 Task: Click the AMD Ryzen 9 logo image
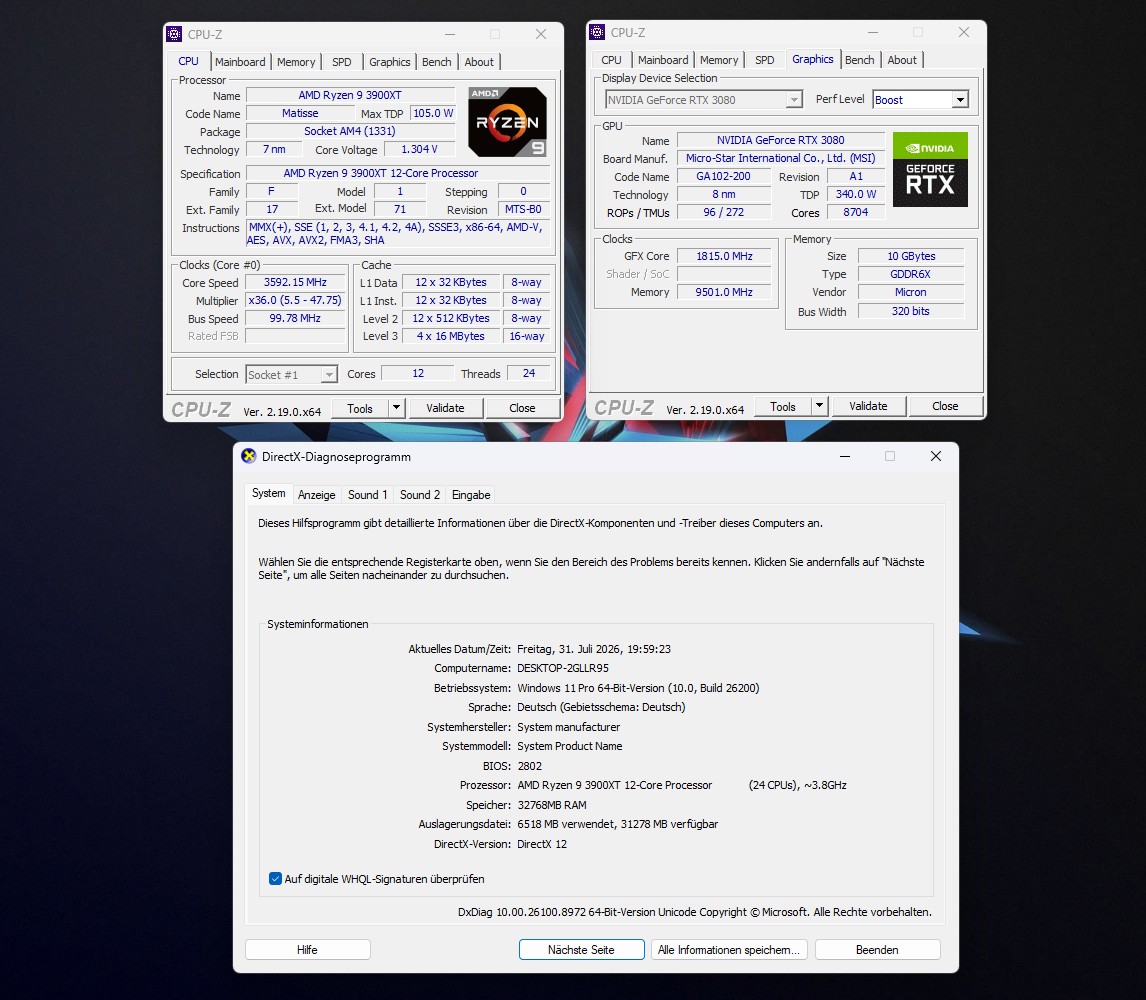pos(507,122)
